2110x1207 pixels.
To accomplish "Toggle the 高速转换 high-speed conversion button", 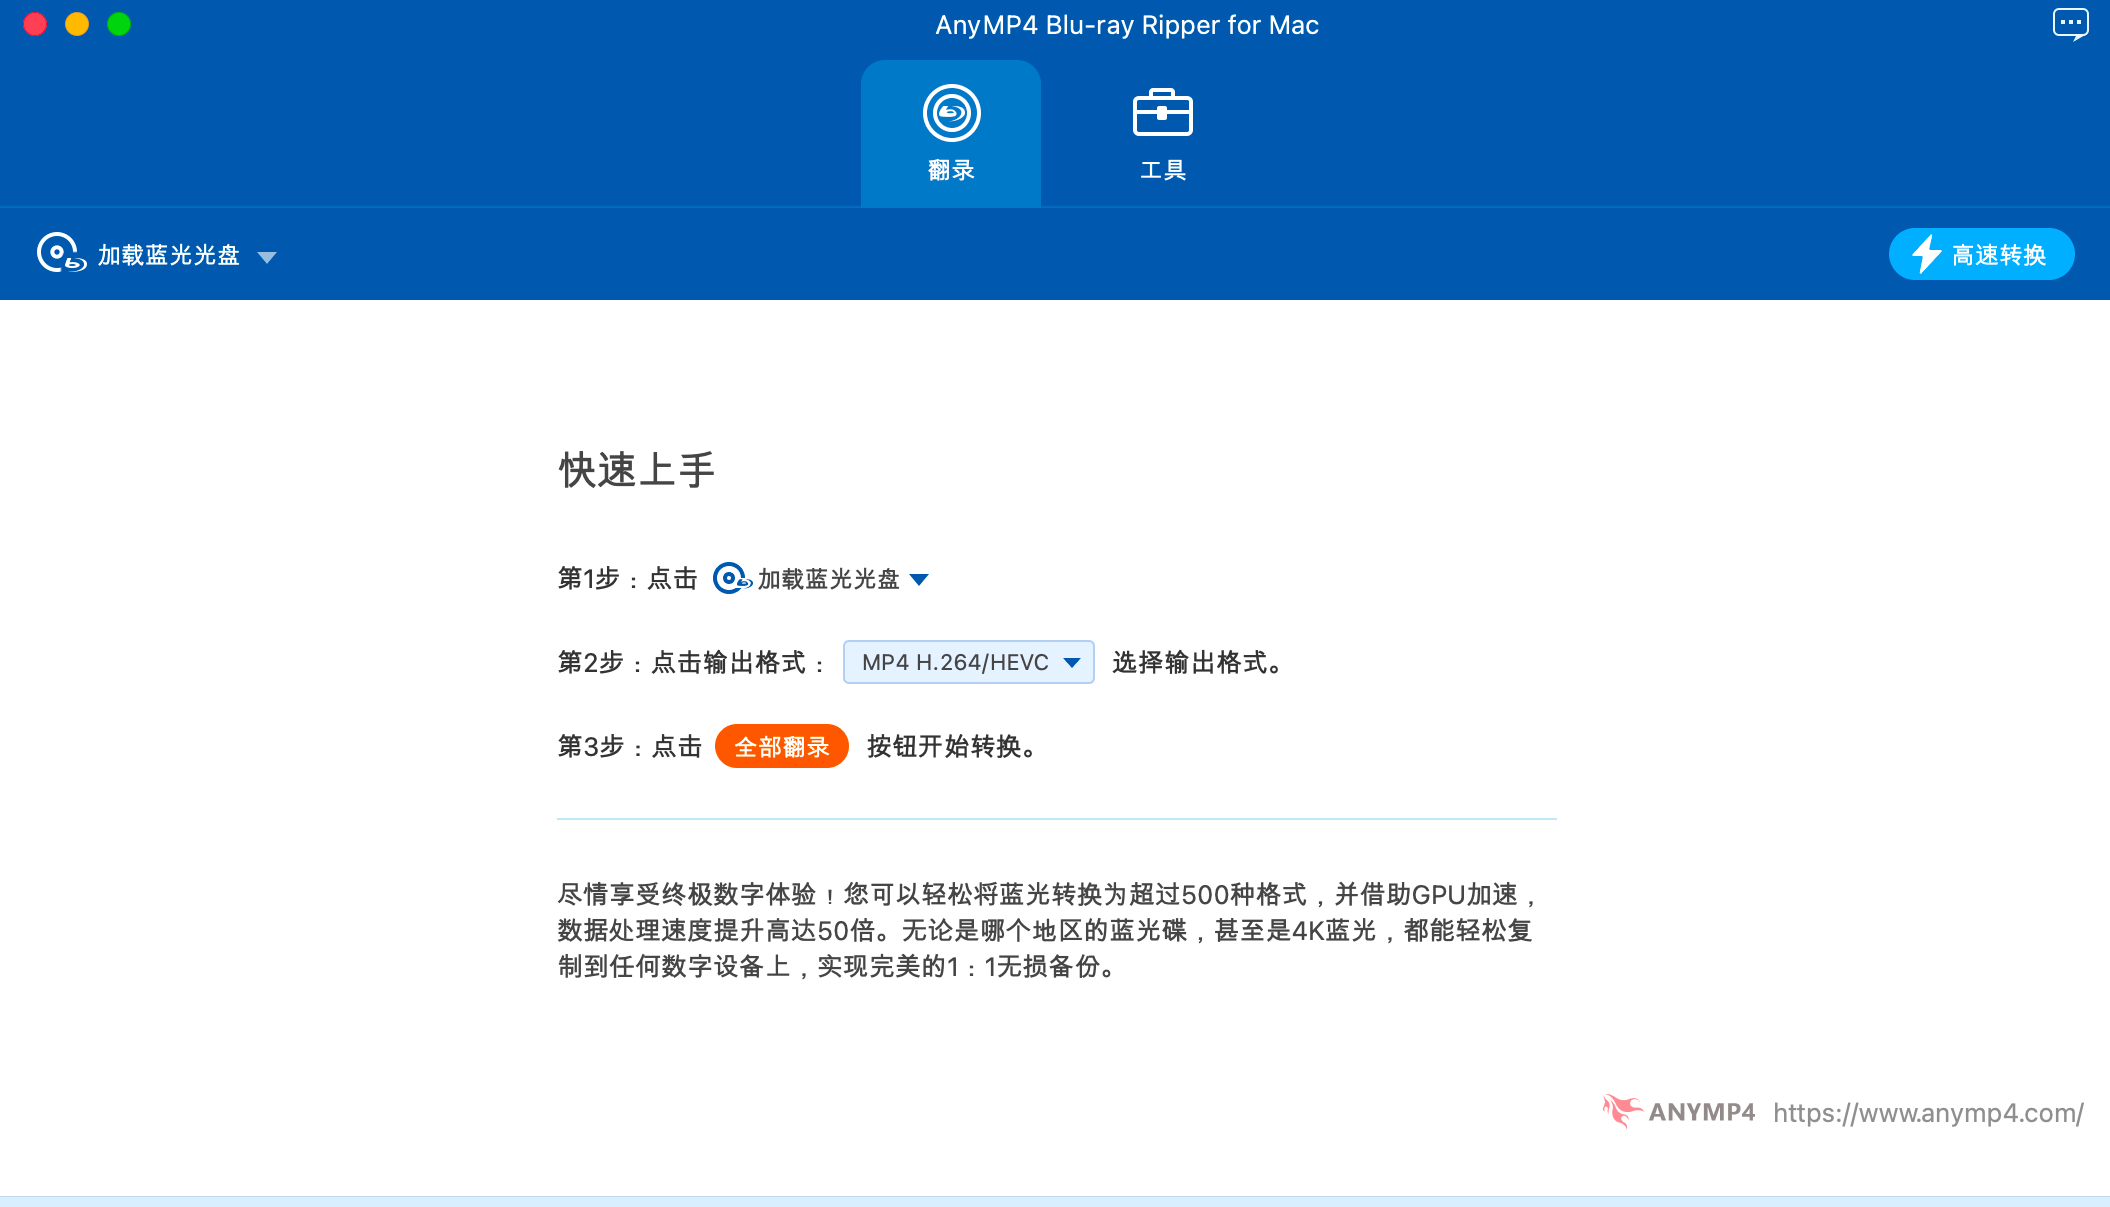I will coord(1981,254).
